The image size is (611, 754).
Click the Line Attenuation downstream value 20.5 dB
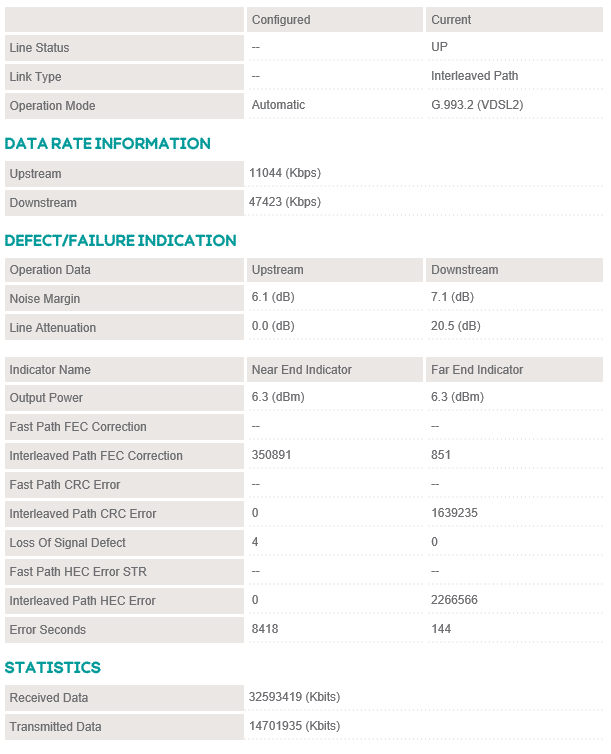[x=456, y=328]
